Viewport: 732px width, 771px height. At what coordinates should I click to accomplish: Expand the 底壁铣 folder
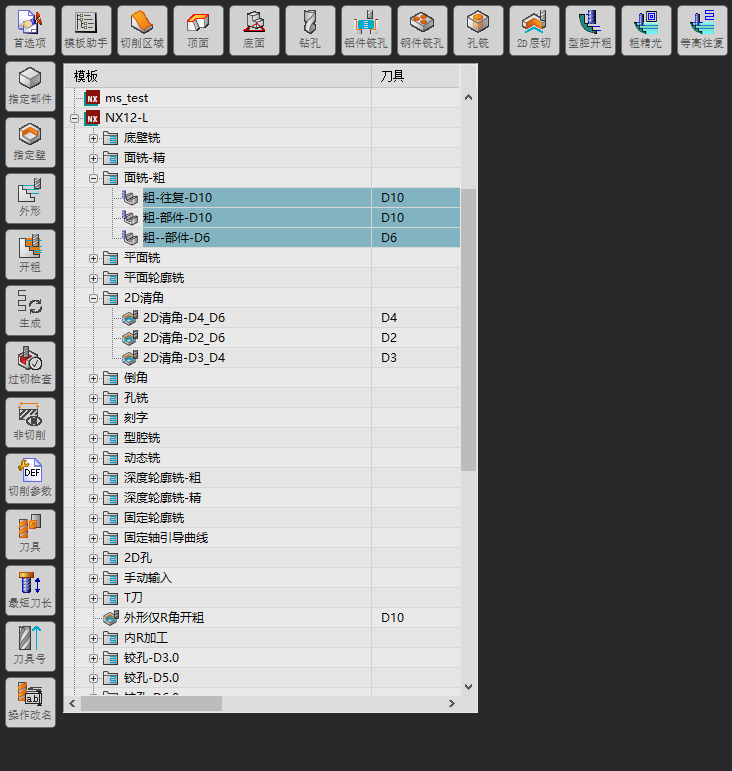tap(93, 139)
